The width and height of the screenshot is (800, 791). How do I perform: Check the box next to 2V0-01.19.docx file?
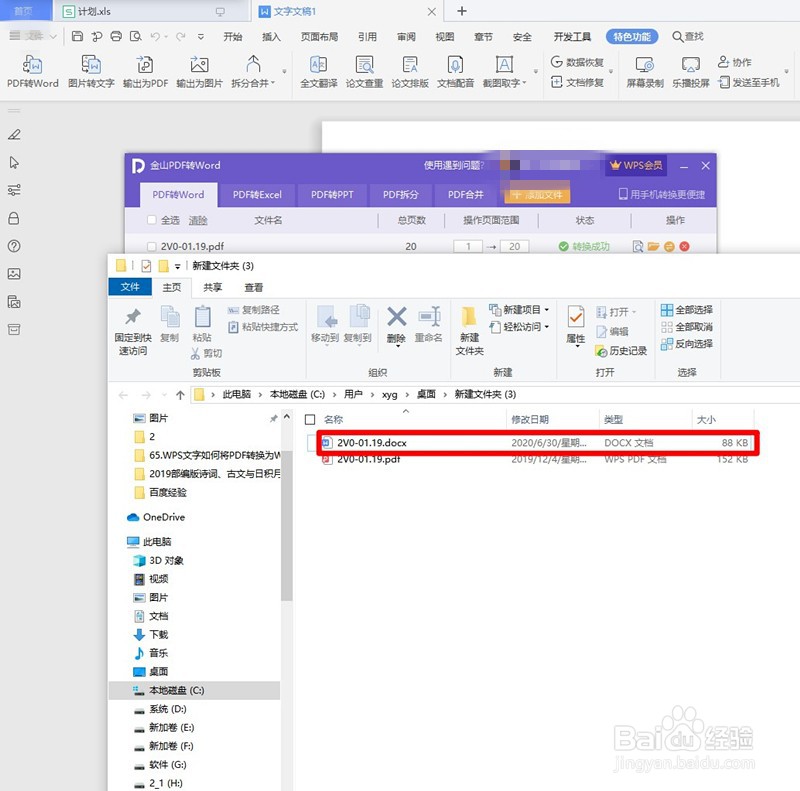(313, 443)
